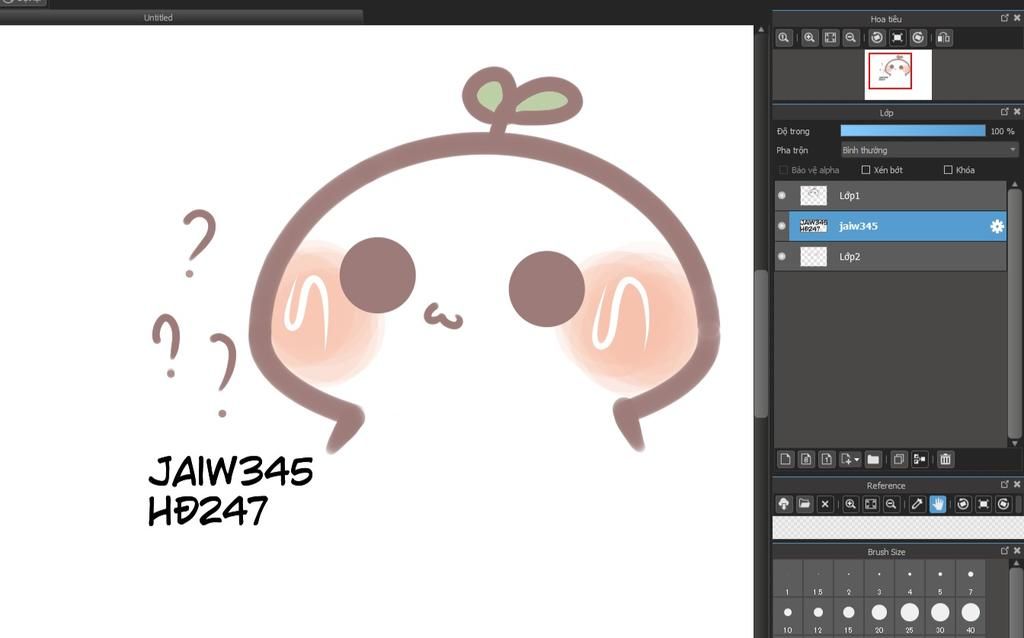
Task: Open cloud image in Reference panel
Action: (784, 504)
